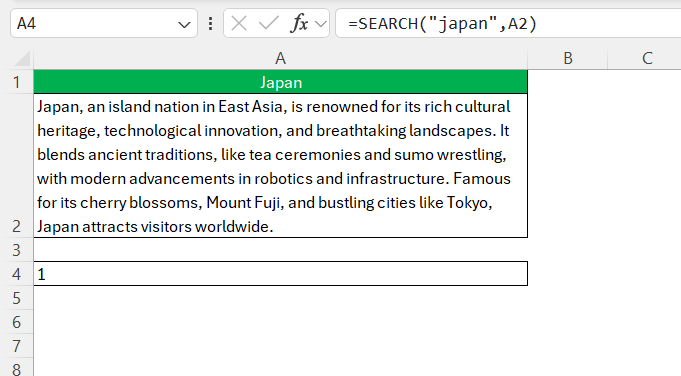The width and height of the screenshot is (681, 376).
Task: Select empty cell B1
Action: 568,82
